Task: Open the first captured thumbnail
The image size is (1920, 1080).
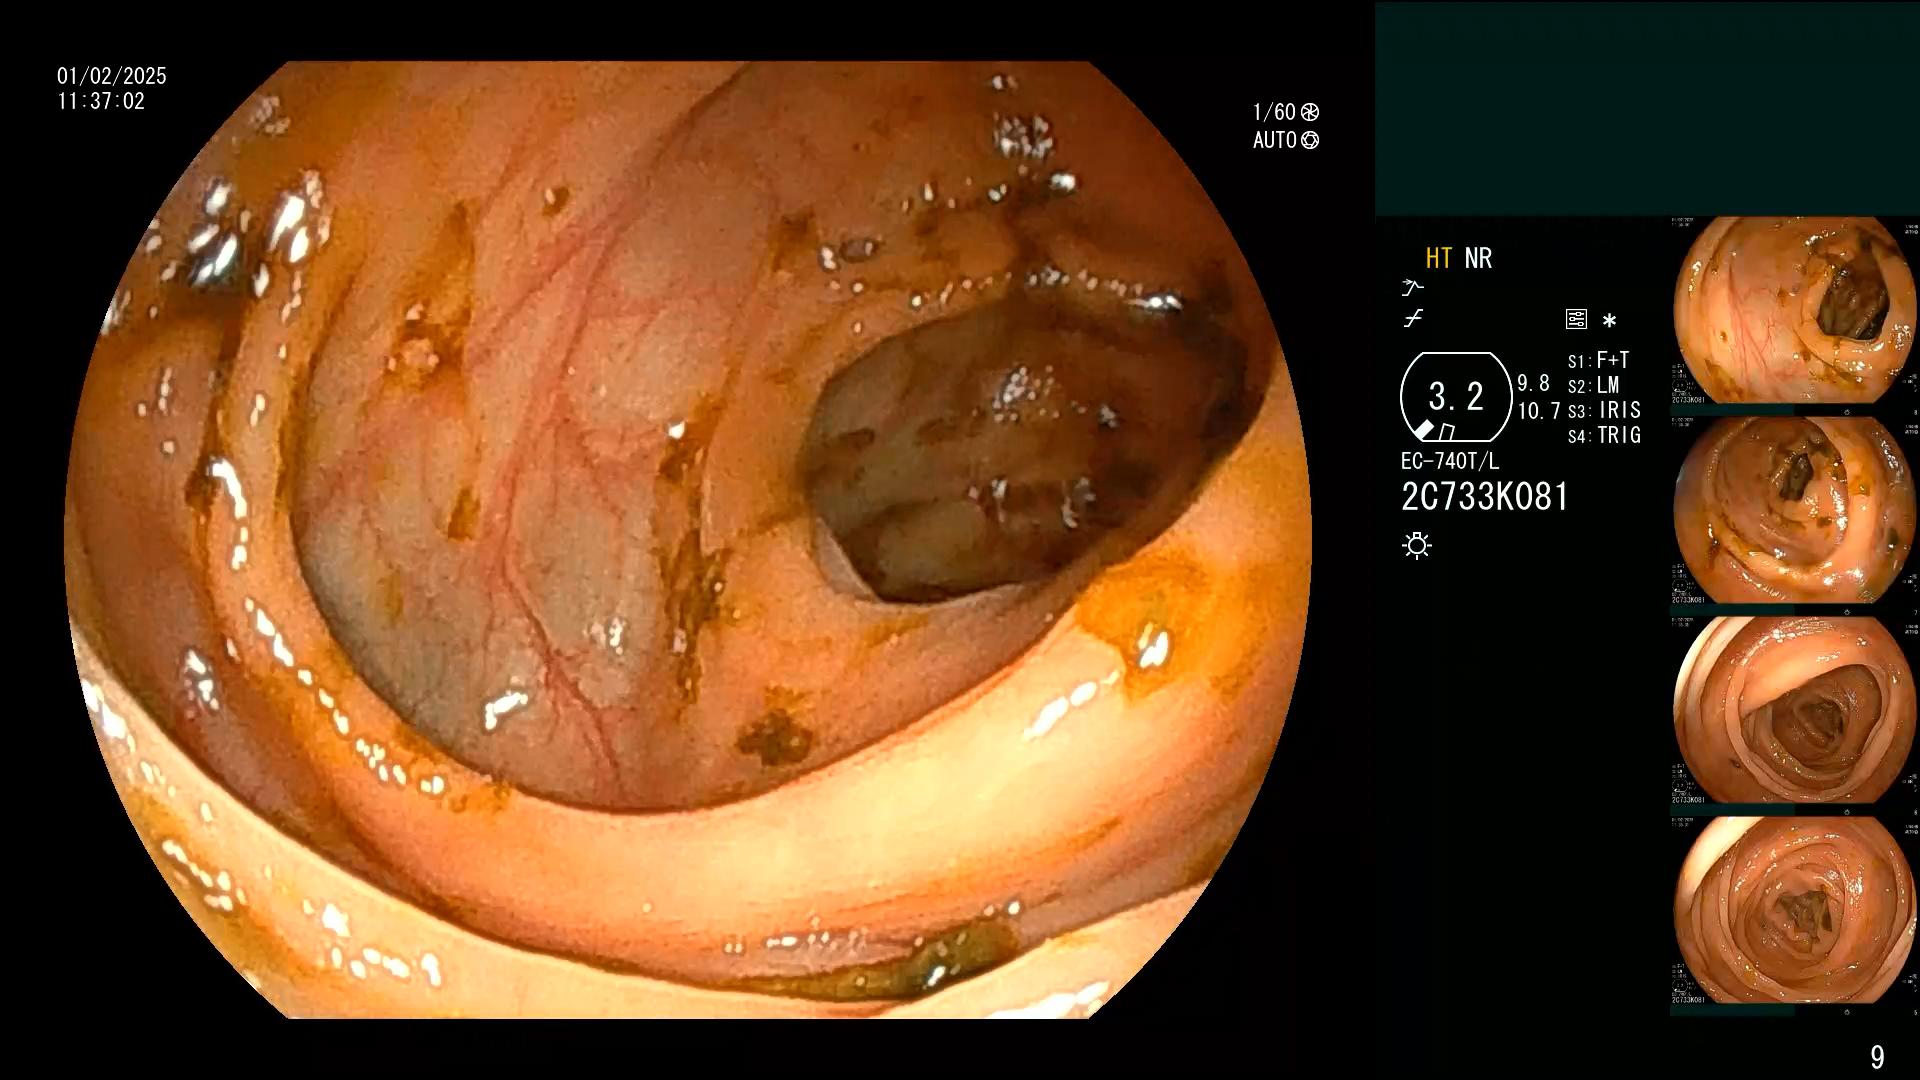Action: click(x=1794, y=310)
